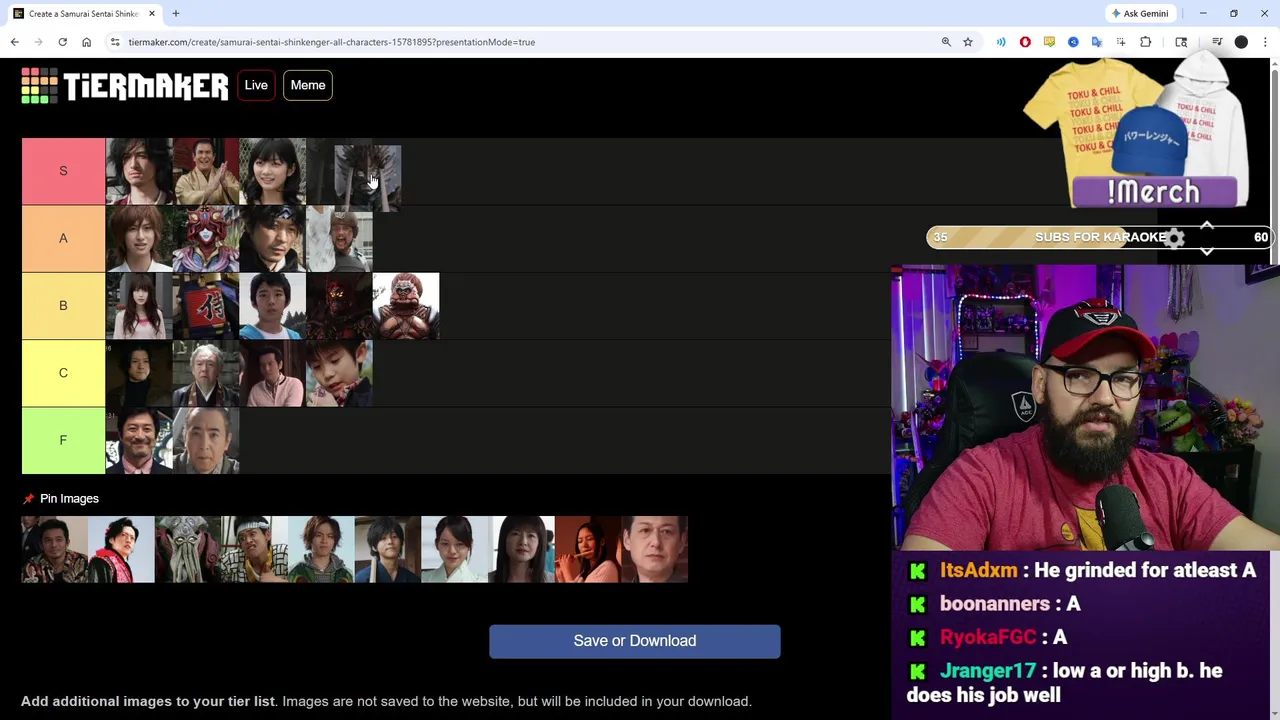Click the address bar URL

point(331,42)
